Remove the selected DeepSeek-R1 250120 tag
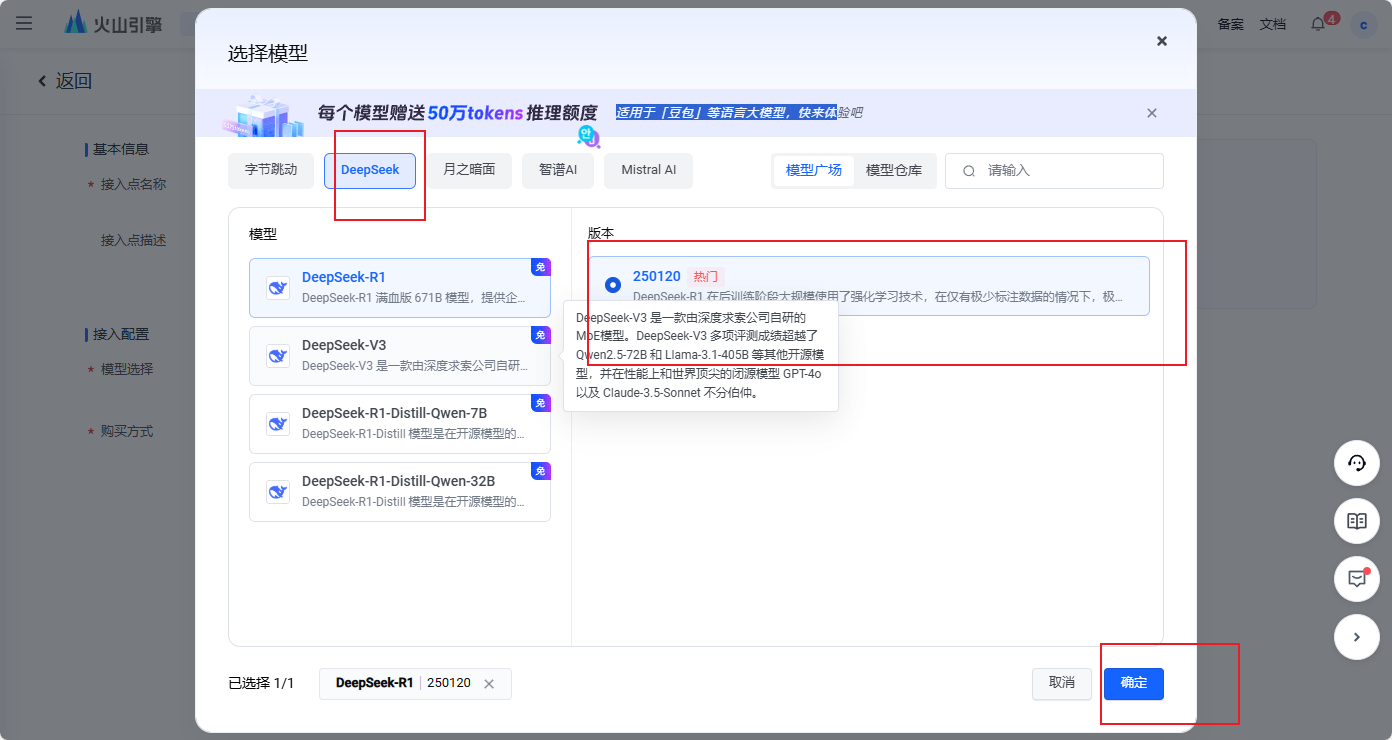This screenshot has width=1392, height=740. (x=489, y=684)
